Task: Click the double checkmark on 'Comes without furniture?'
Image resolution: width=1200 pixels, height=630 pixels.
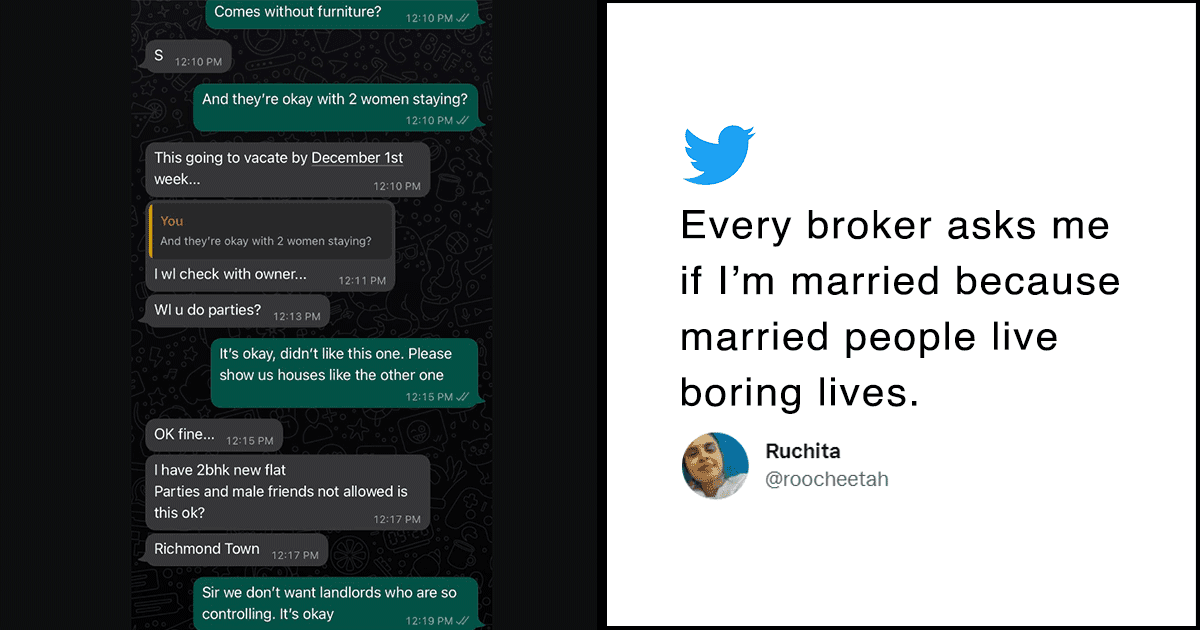Action: [x=464, y=17]
